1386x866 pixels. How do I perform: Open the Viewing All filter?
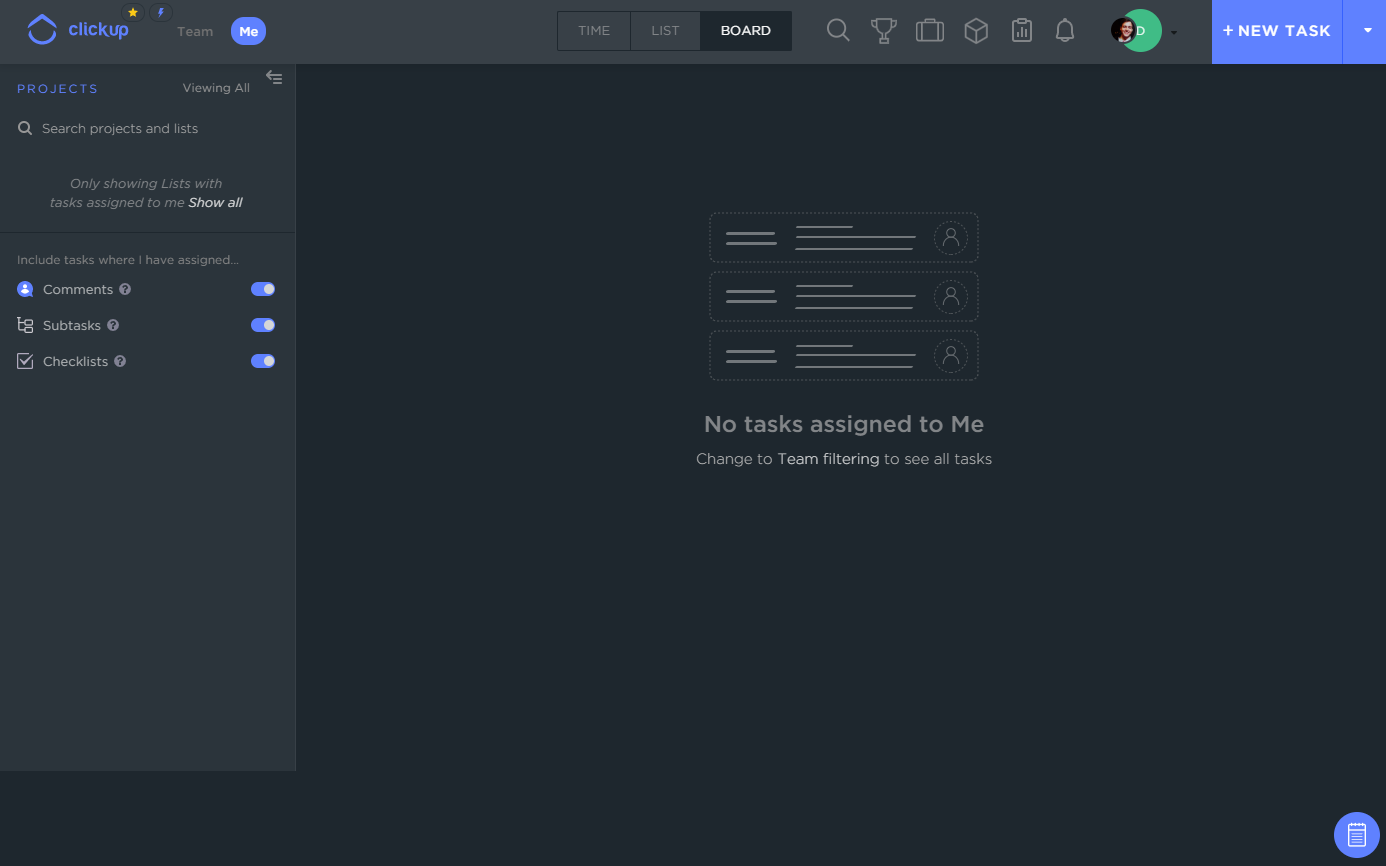[216, 88]
